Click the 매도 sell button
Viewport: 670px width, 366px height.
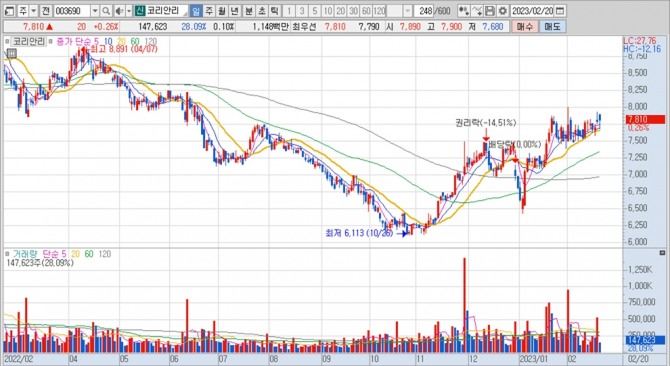coord(552,26)
